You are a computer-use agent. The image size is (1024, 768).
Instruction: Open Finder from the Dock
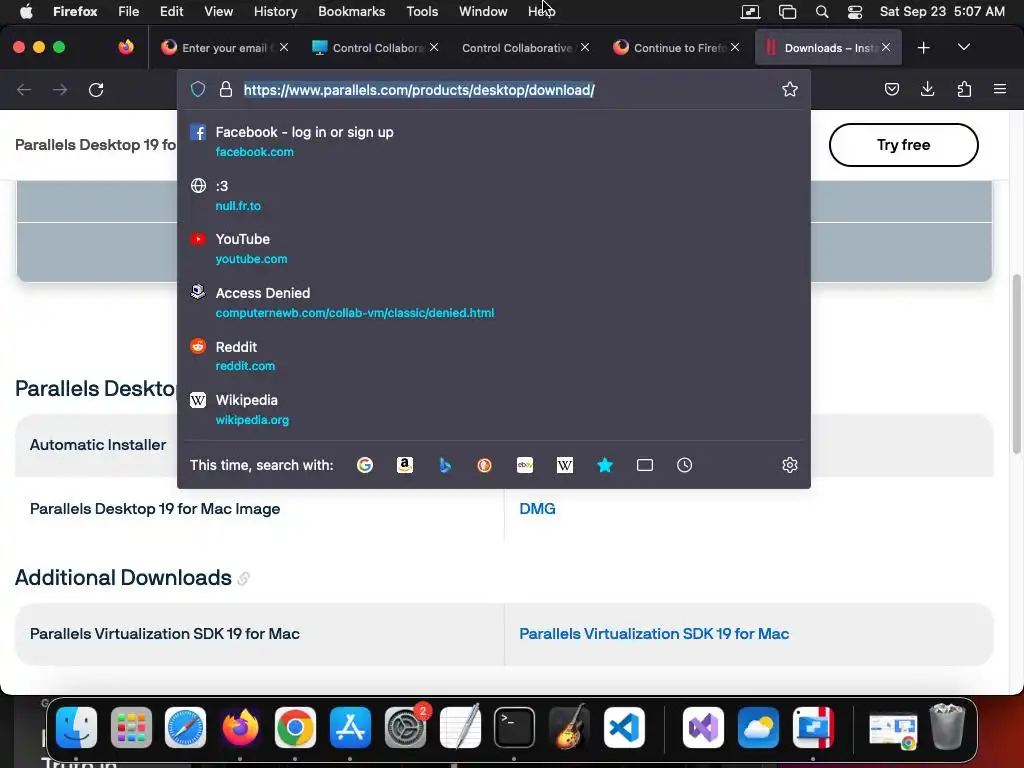coord(76,727)
